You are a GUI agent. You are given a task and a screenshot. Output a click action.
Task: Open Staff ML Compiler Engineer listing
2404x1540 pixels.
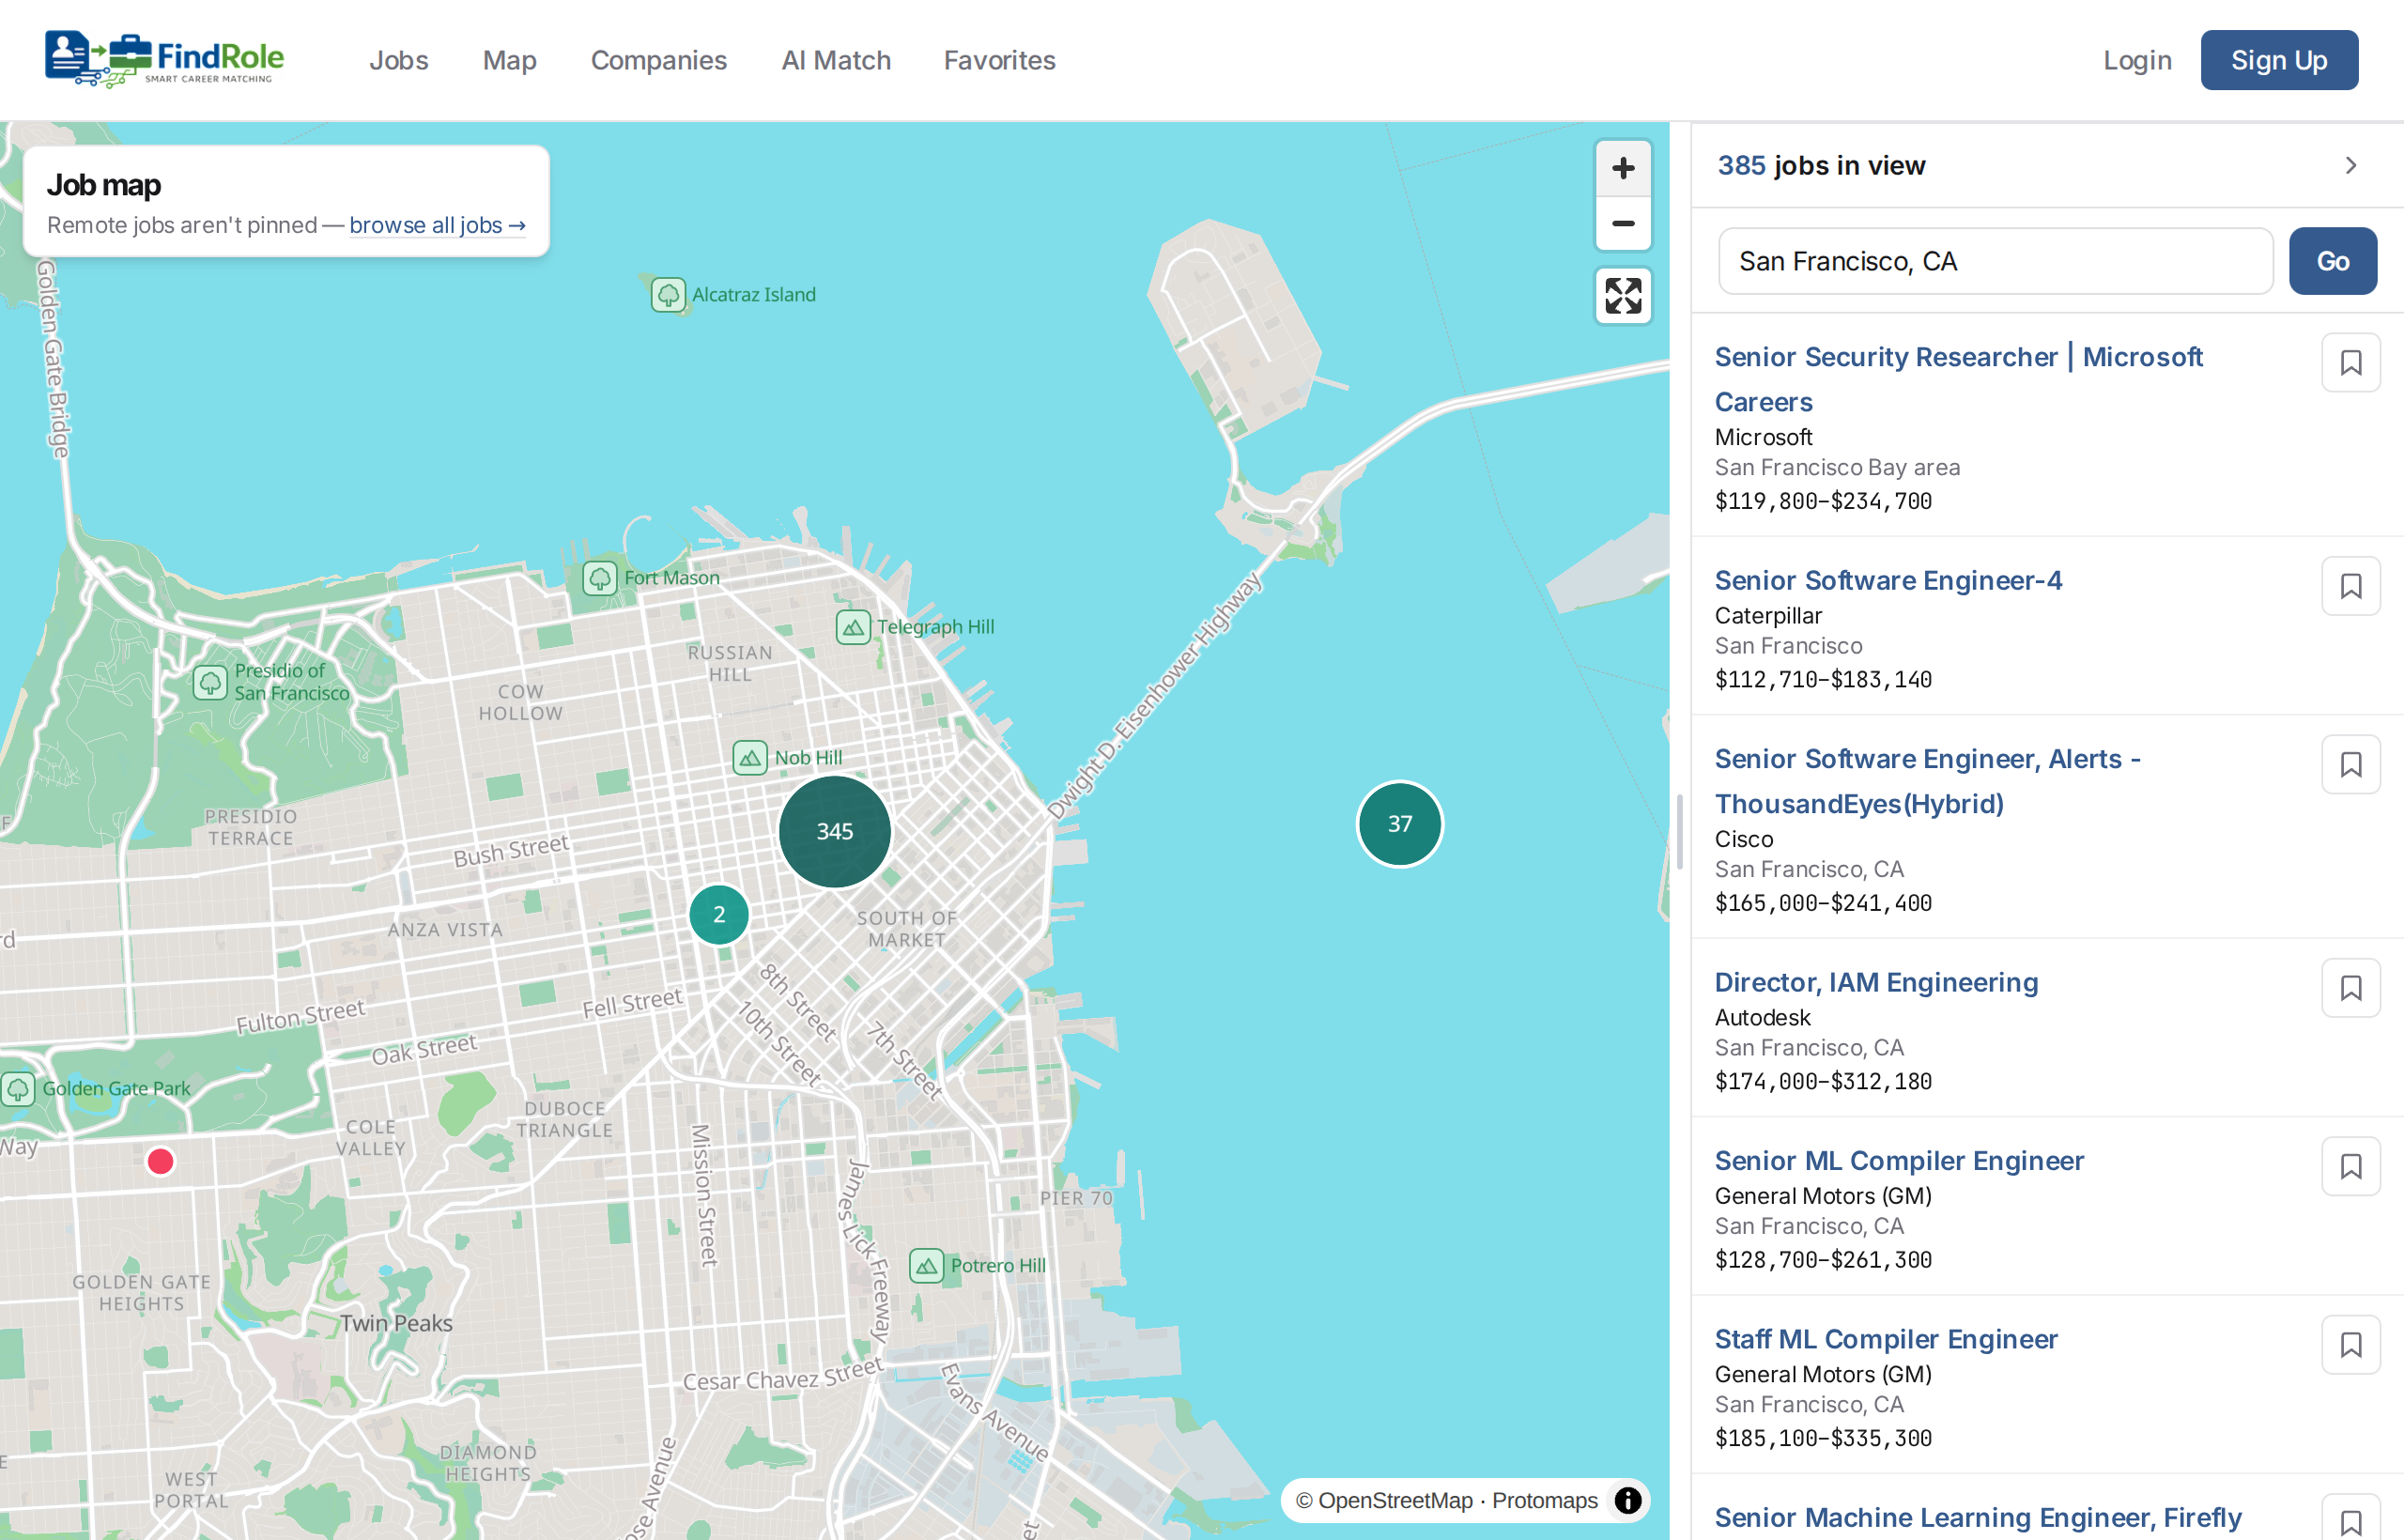[1886, 1339]
